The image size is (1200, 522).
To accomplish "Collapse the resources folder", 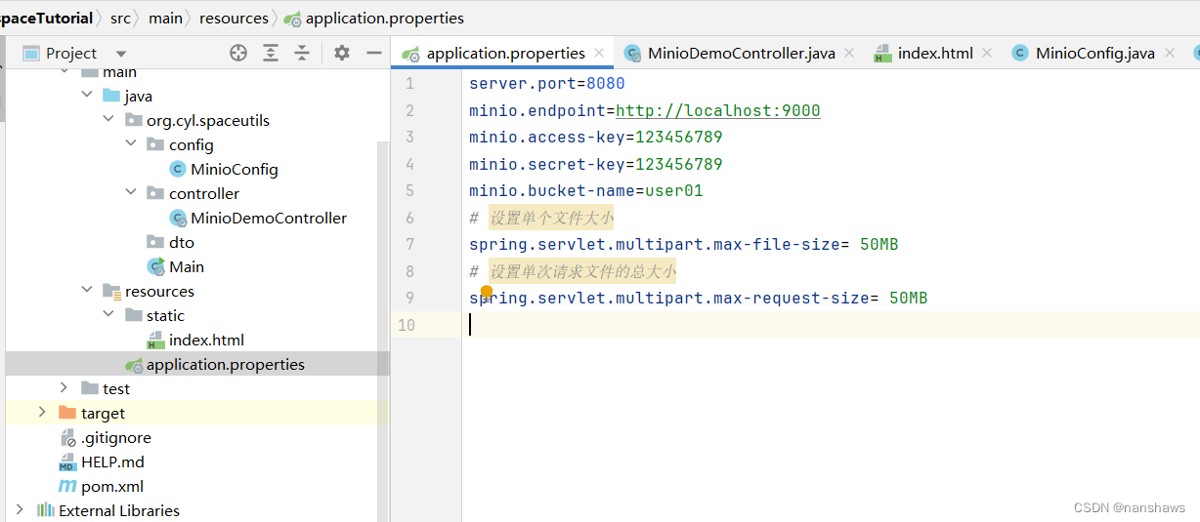I will tap(87, 291).
